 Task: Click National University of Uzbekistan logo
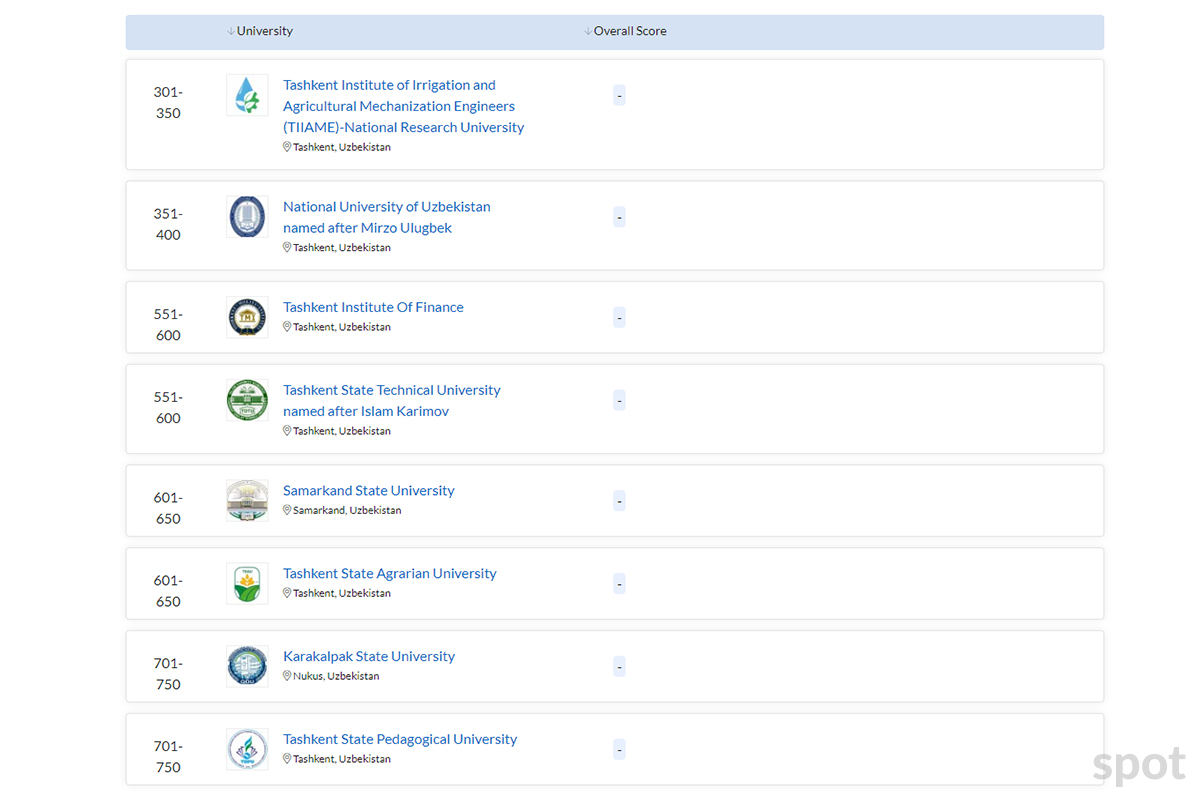[247, 216]
